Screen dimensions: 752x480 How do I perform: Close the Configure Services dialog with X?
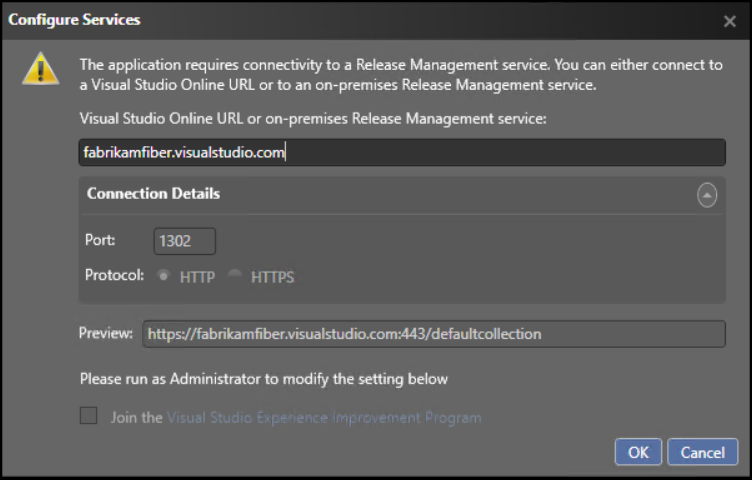(729, 21)
